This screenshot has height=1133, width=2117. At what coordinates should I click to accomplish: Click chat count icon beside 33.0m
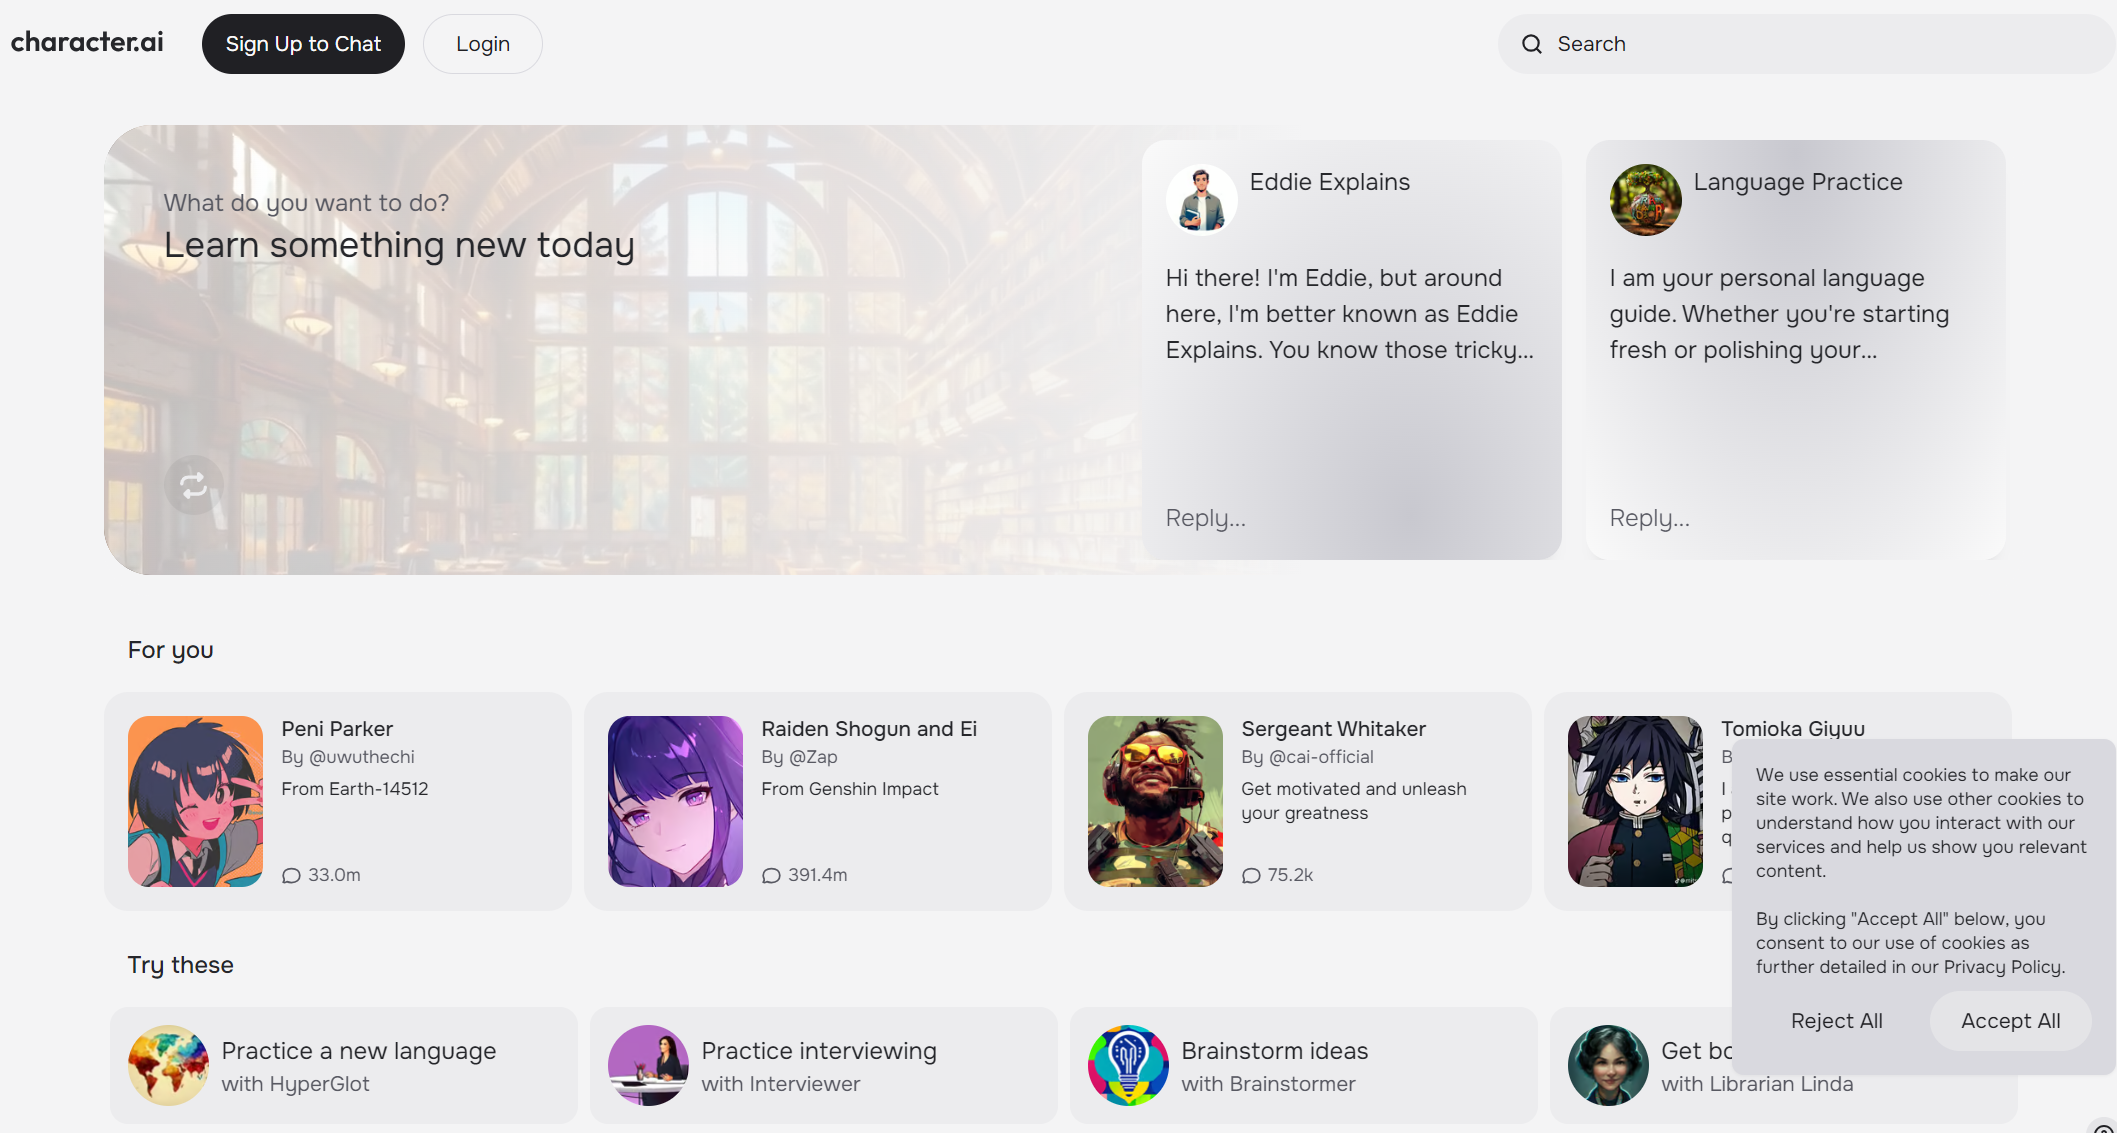coord(291,876)
